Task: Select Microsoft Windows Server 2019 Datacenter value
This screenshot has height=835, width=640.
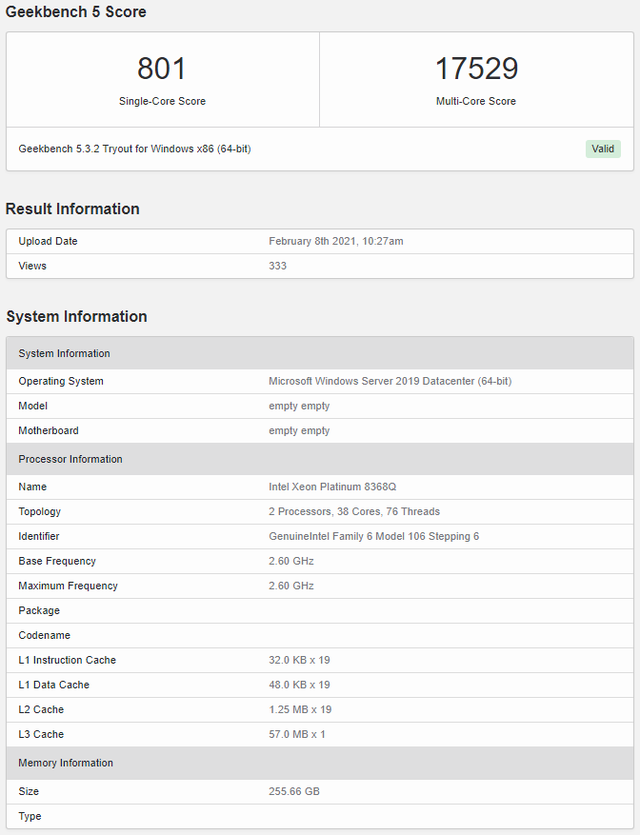Action: coord(390,381)
